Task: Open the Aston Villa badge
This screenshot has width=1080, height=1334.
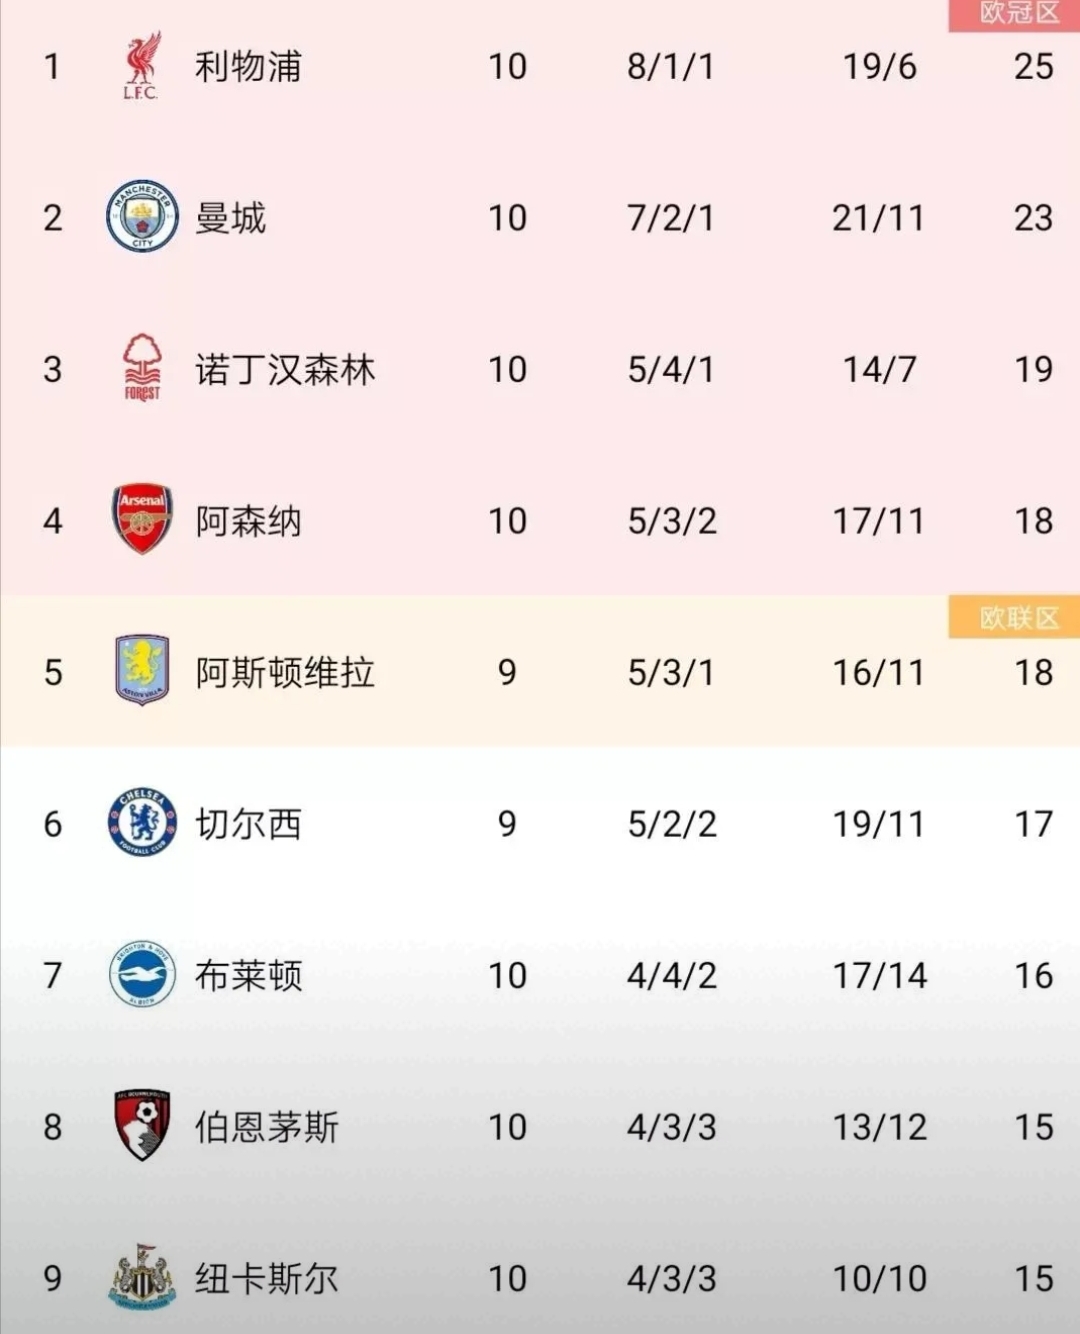Action: tap(142, 670)
